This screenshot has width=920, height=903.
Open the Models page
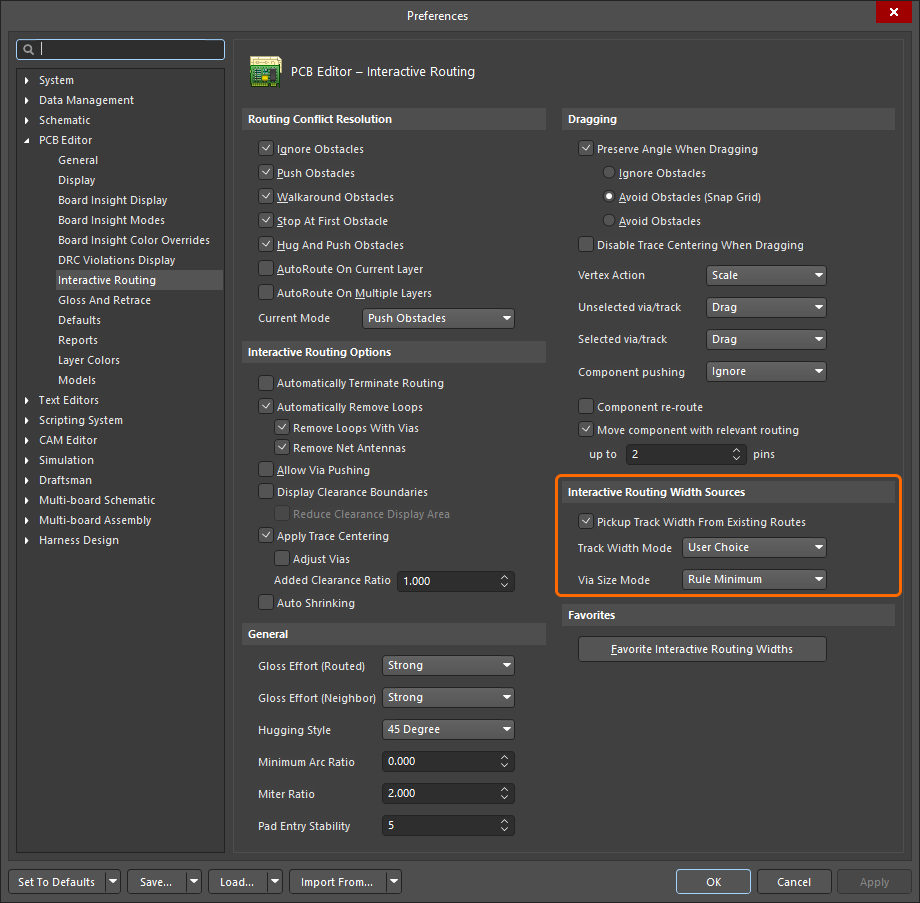click(77, 380)
